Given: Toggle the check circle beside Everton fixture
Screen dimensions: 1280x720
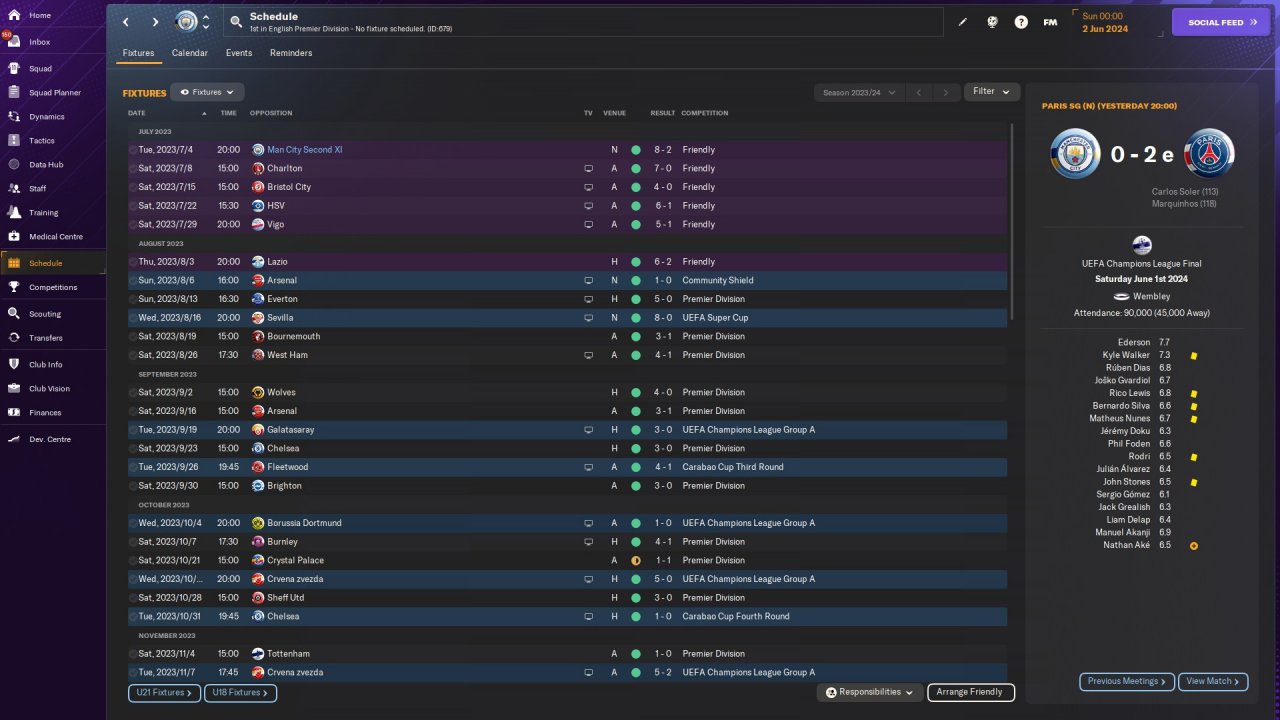Looking at the screenshot, I should (x=133, y=299).
